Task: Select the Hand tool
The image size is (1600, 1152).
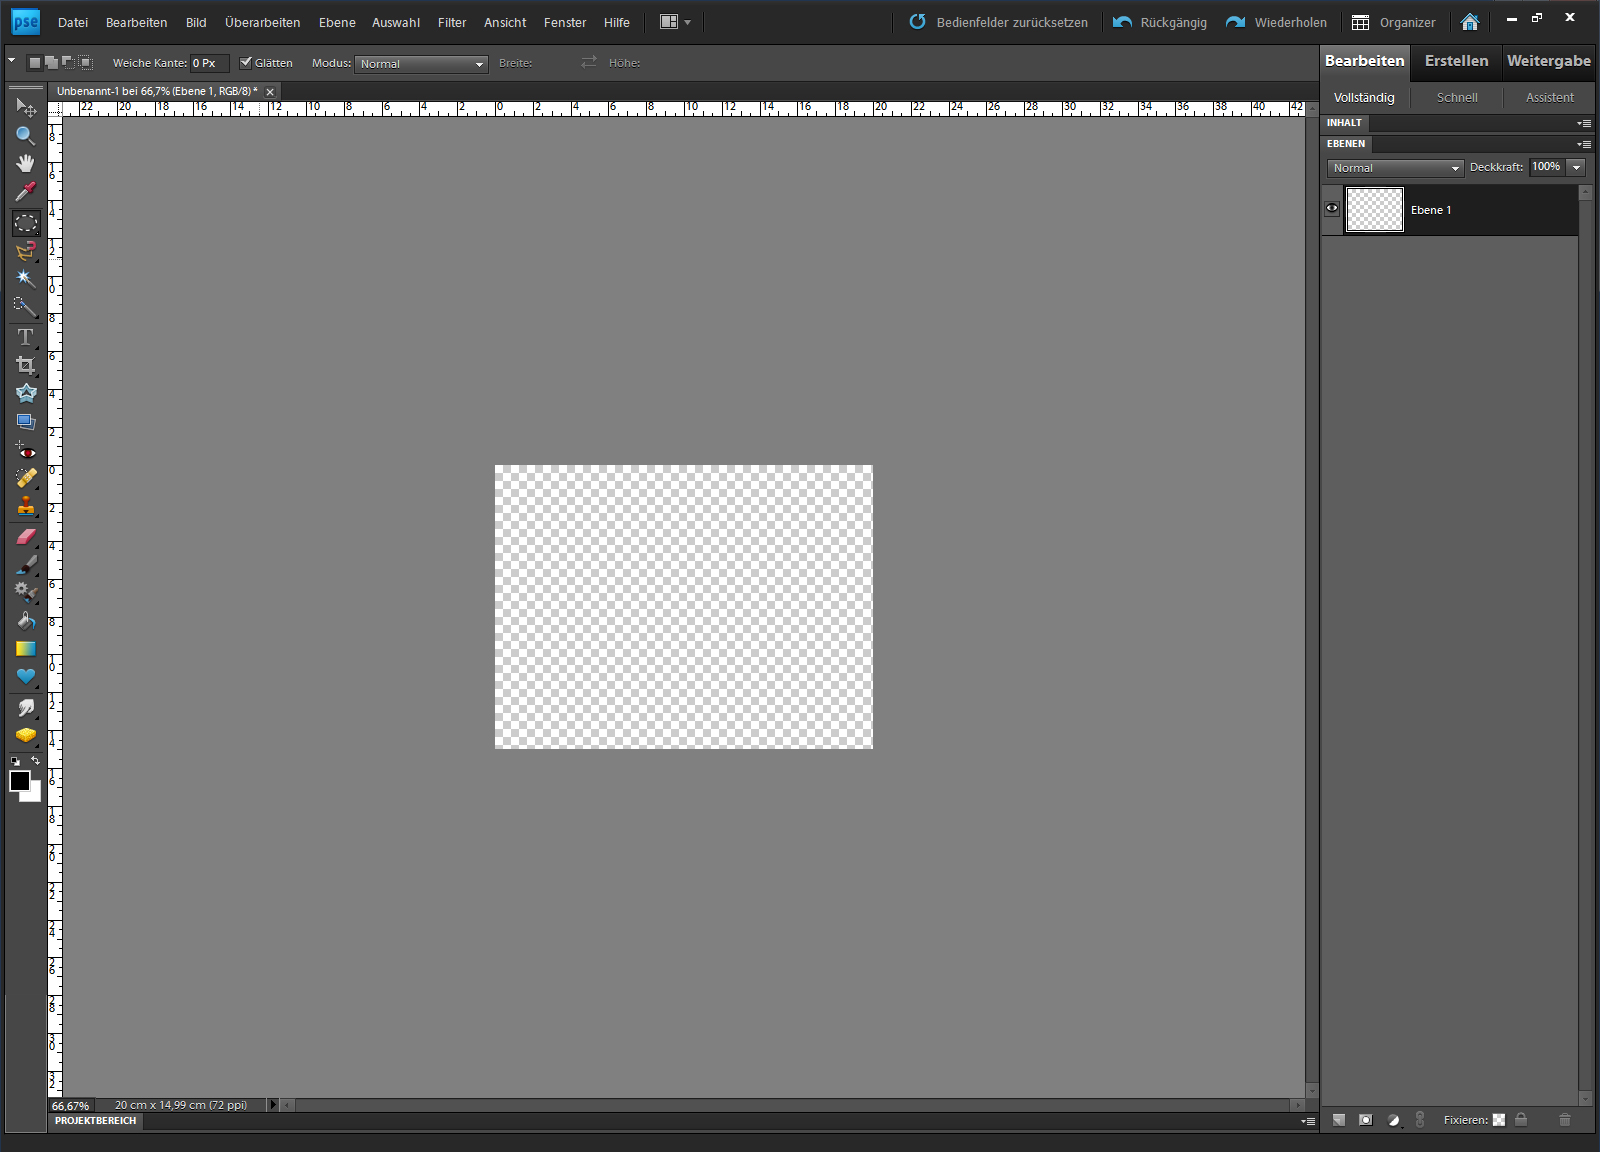Action: point(26,163)
